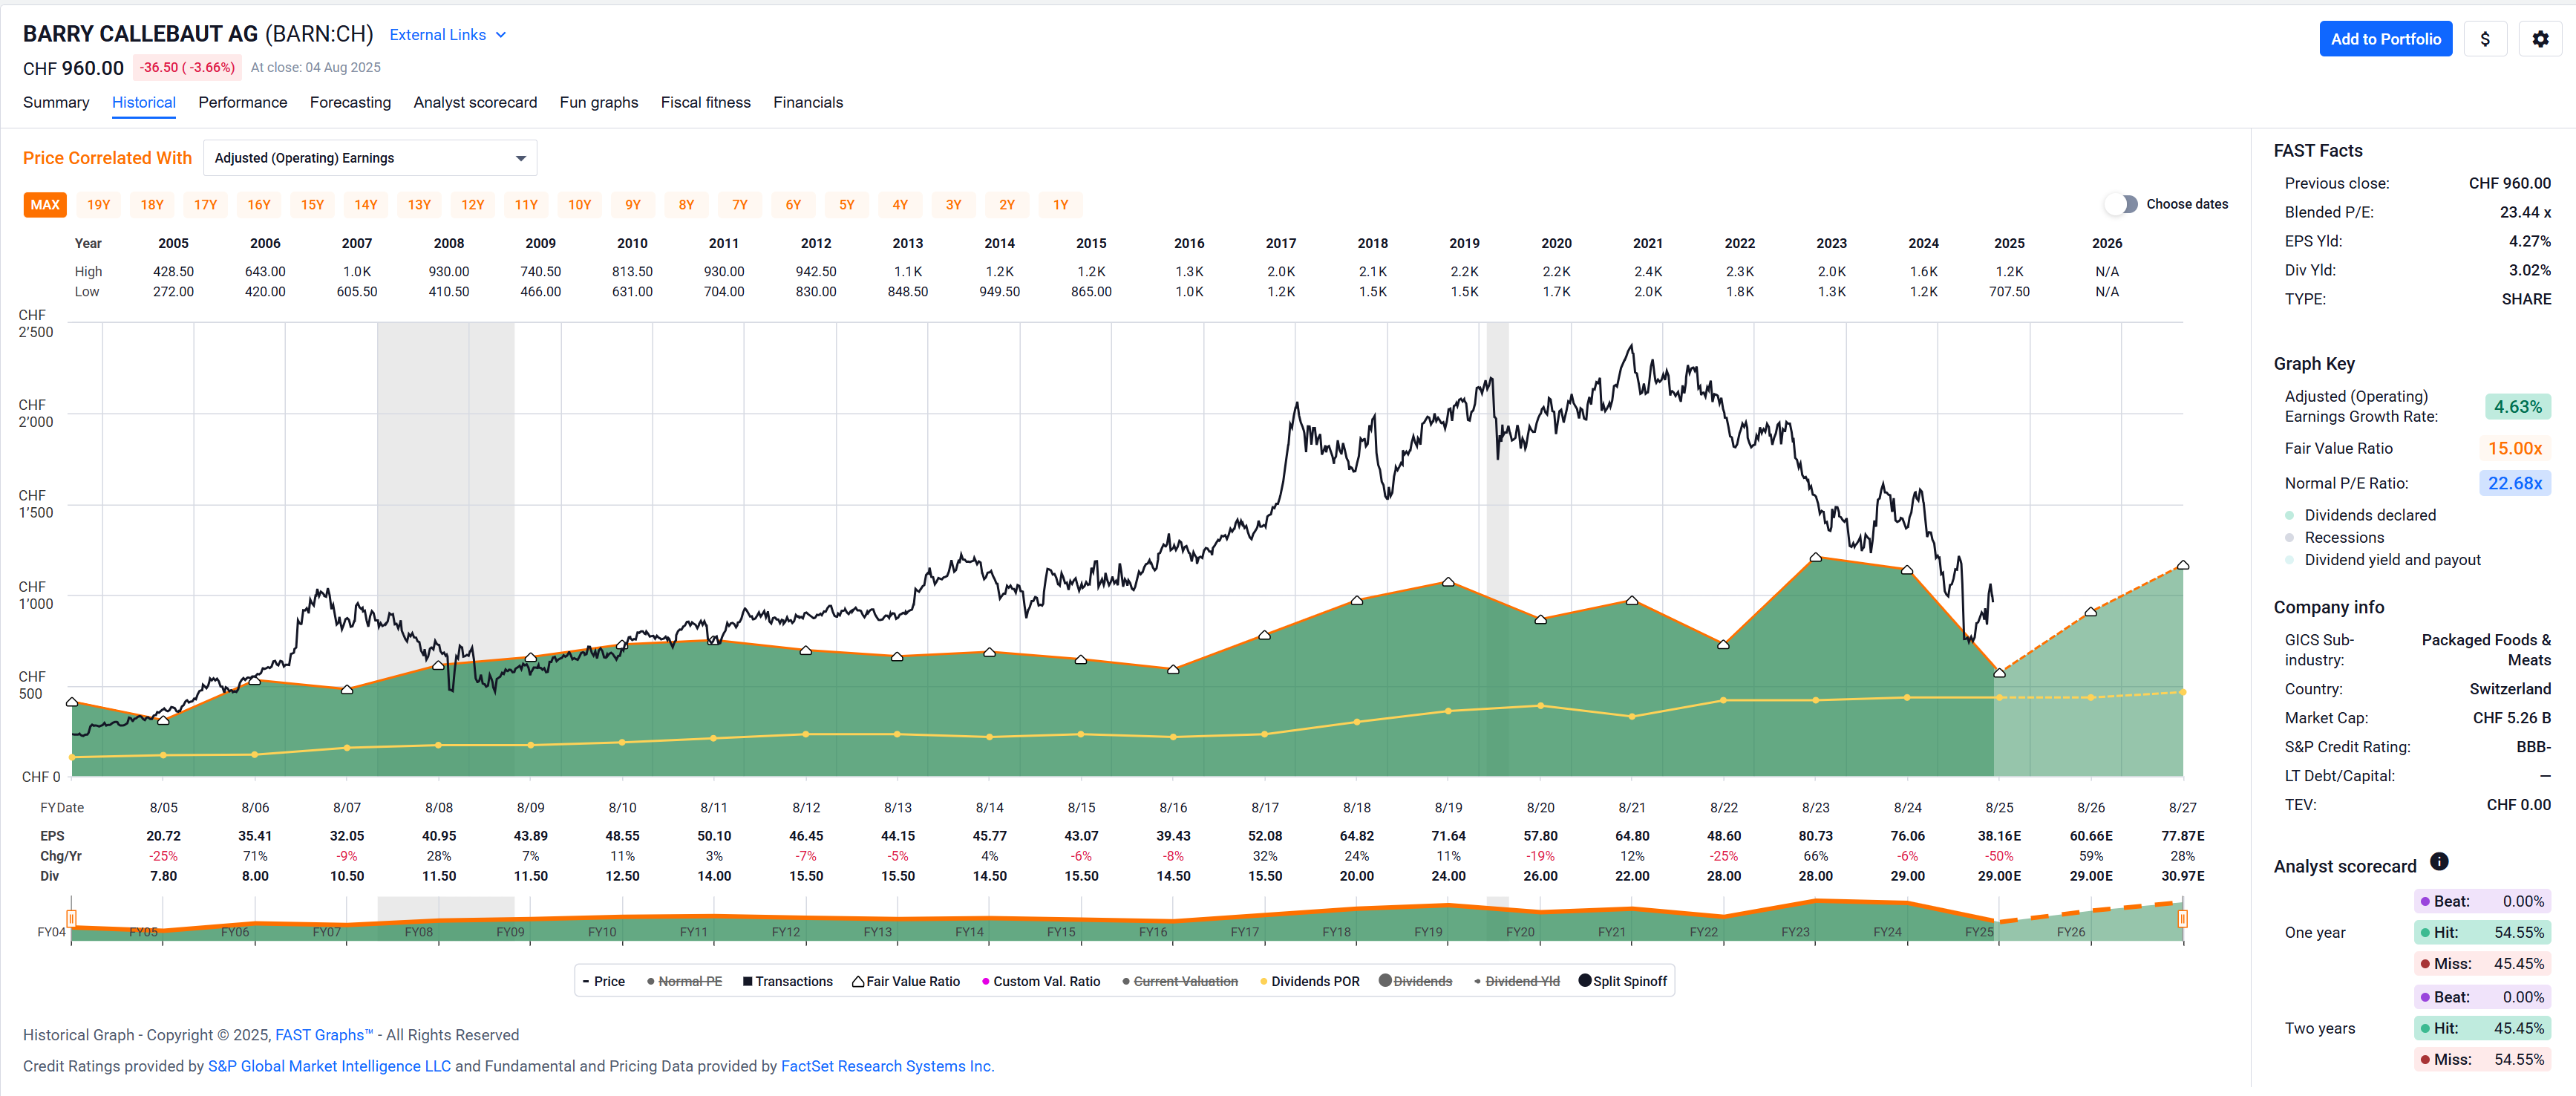Select the 12Y time range

click(472, 205)
